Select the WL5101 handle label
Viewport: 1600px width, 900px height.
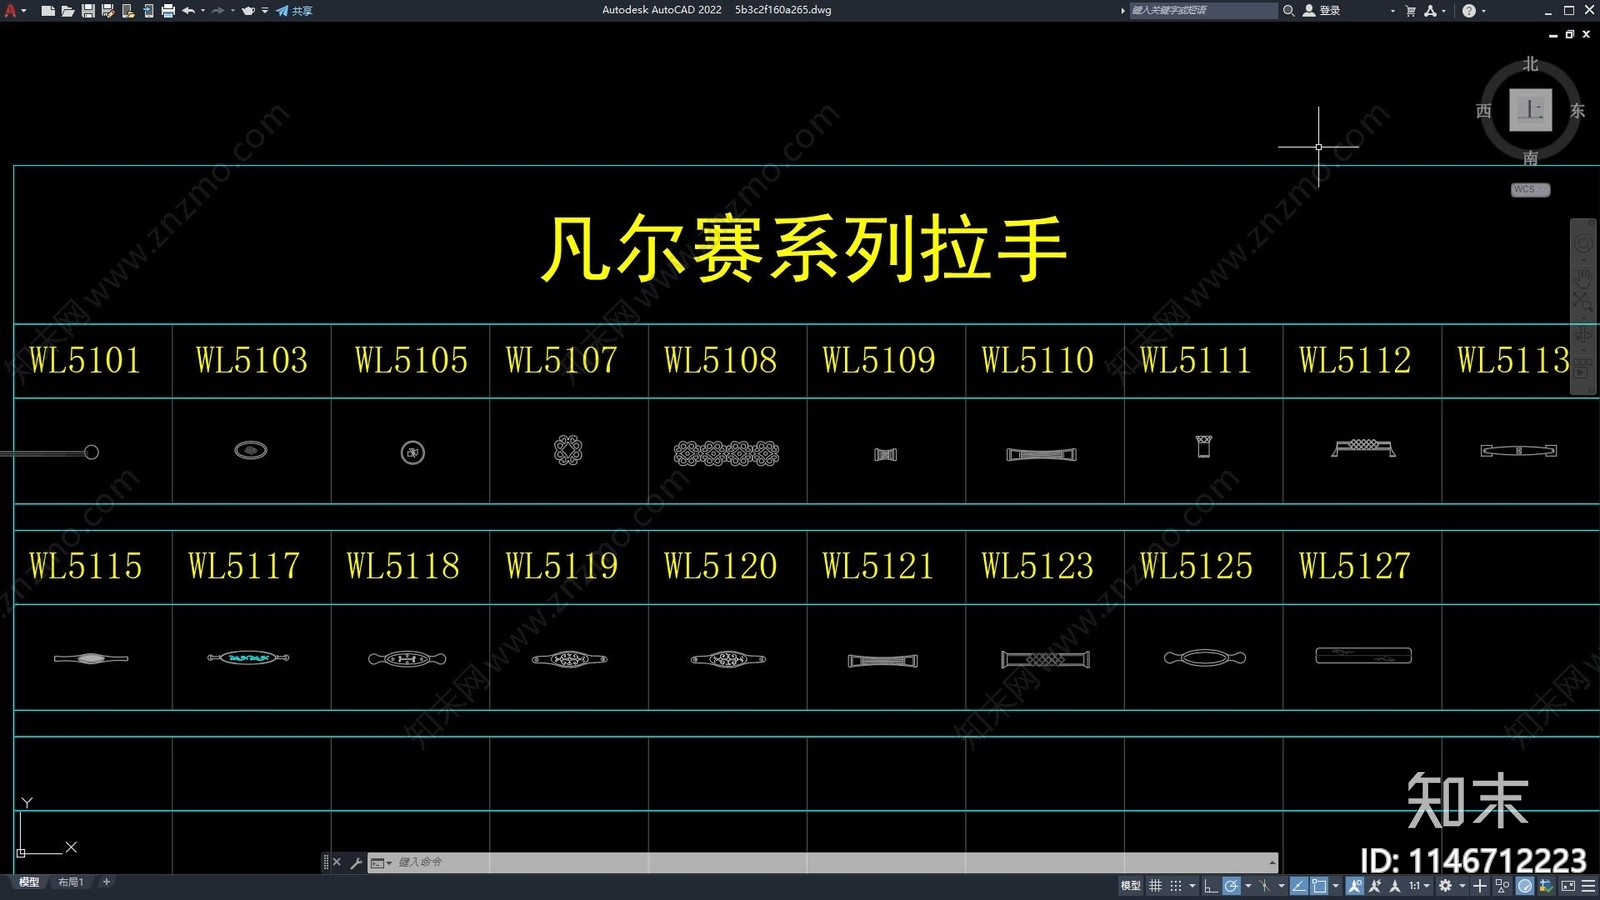85,361
